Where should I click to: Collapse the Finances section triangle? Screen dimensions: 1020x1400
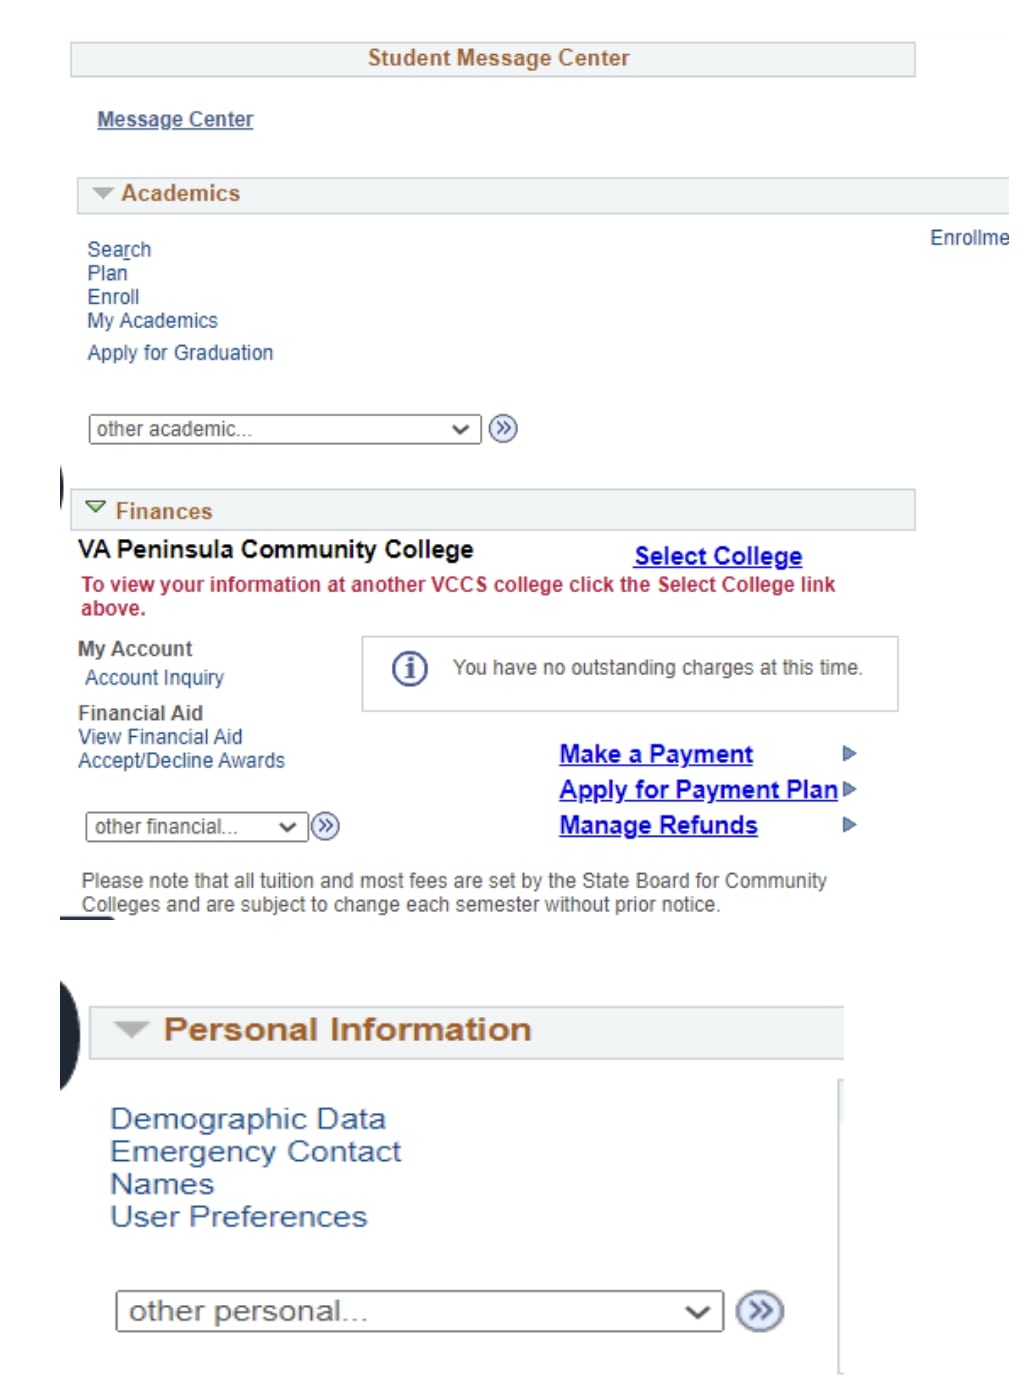95,508
